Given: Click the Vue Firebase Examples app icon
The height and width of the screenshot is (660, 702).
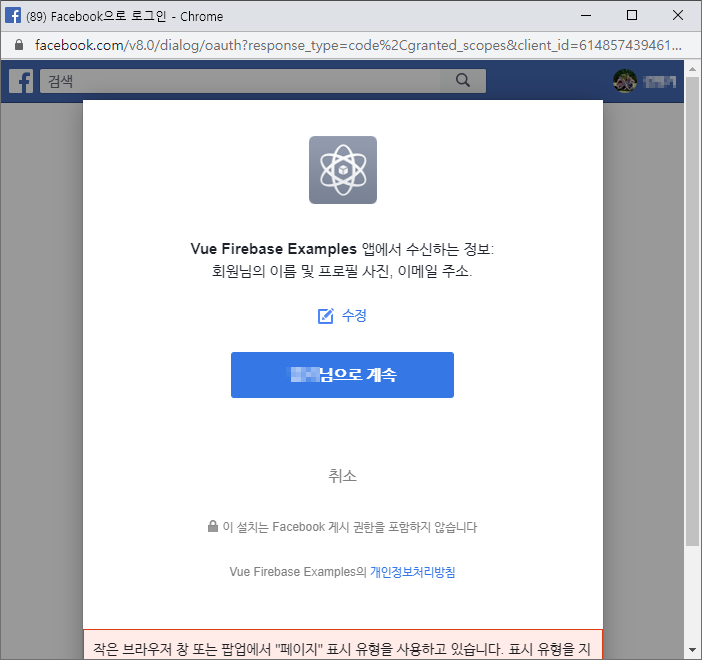Looking at the screenshot, I should click(342, 170).
